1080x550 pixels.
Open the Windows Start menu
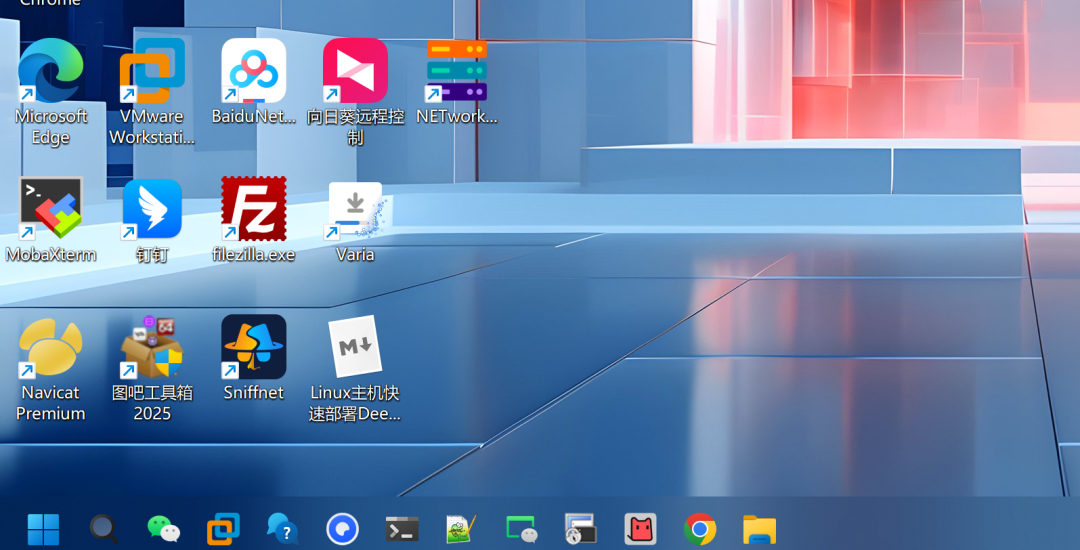click(43, 529)
